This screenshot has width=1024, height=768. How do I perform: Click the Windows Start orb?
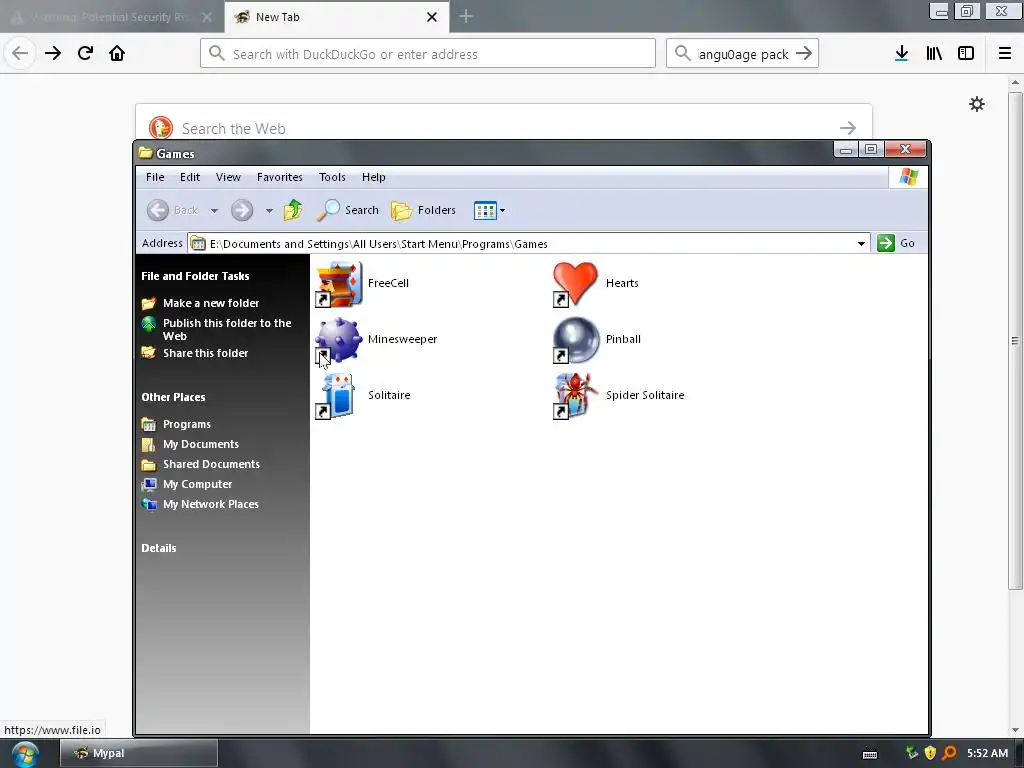25,754
